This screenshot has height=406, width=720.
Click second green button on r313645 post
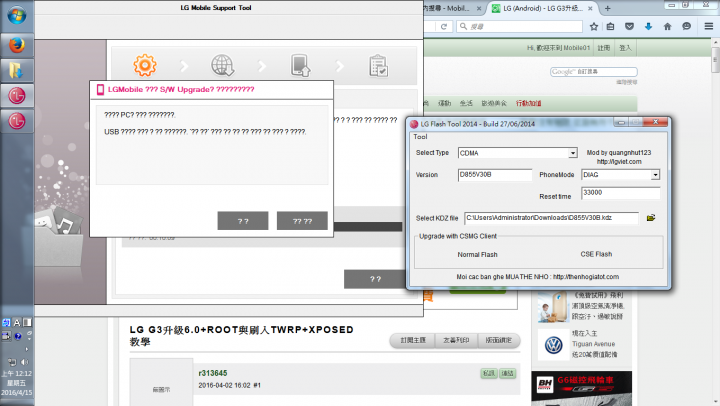click(x=507, y=373)
